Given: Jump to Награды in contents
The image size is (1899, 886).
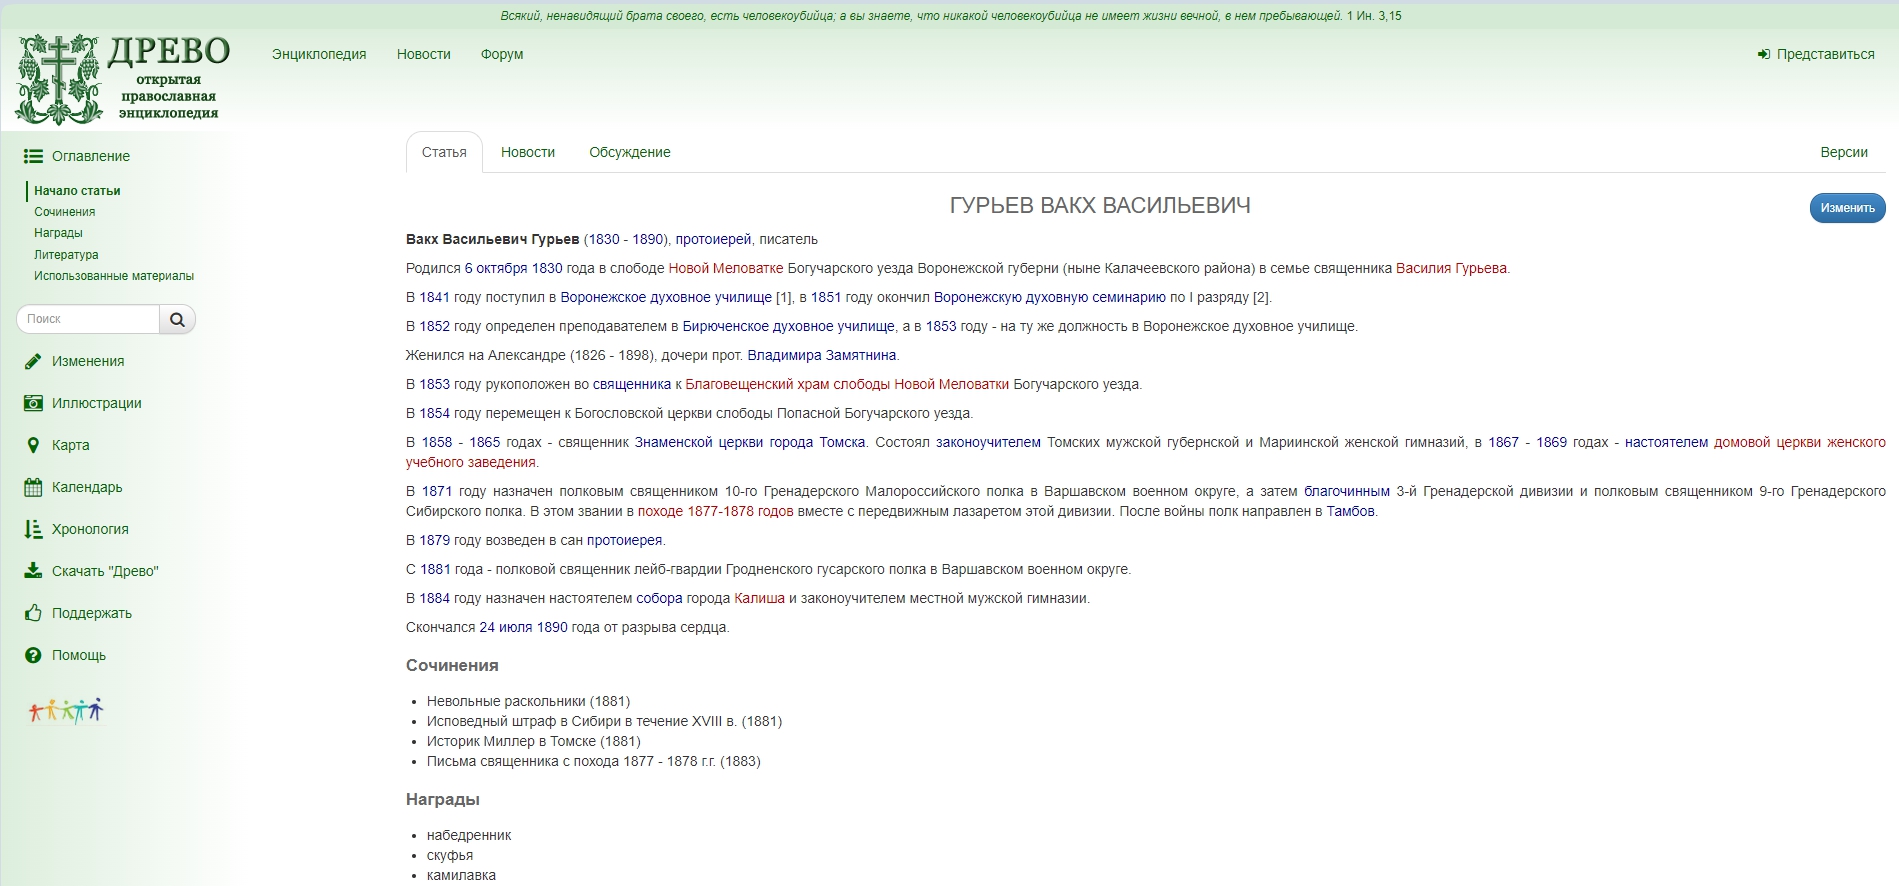Looking at the screenshot, I should click(58, 233).
